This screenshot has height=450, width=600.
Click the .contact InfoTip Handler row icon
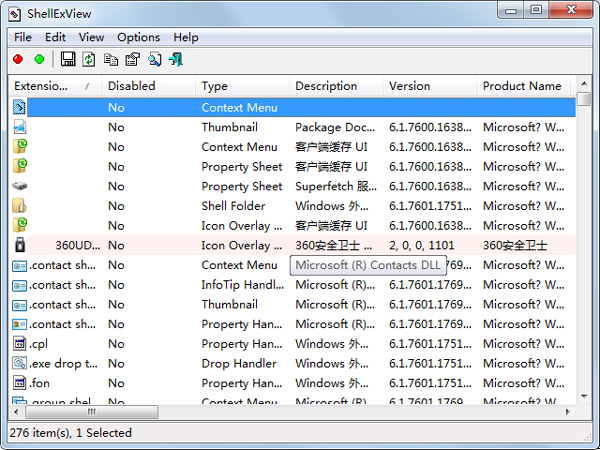point(19,285)
